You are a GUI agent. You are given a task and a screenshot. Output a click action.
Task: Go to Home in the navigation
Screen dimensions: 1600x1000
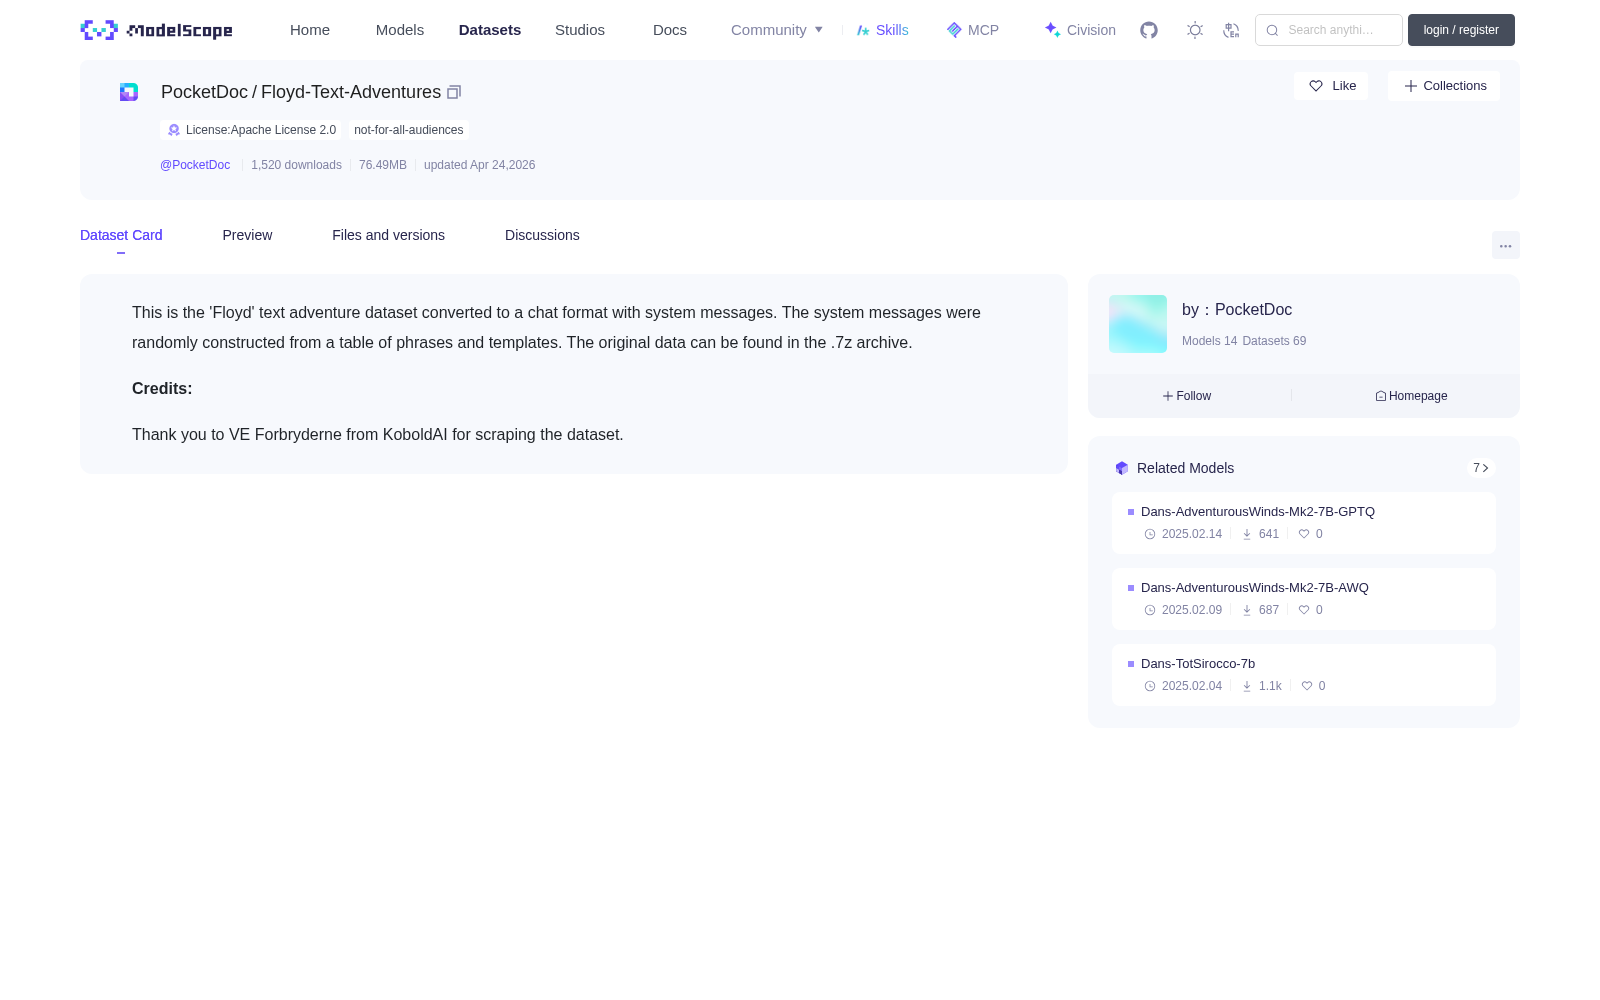click(310, 30)
